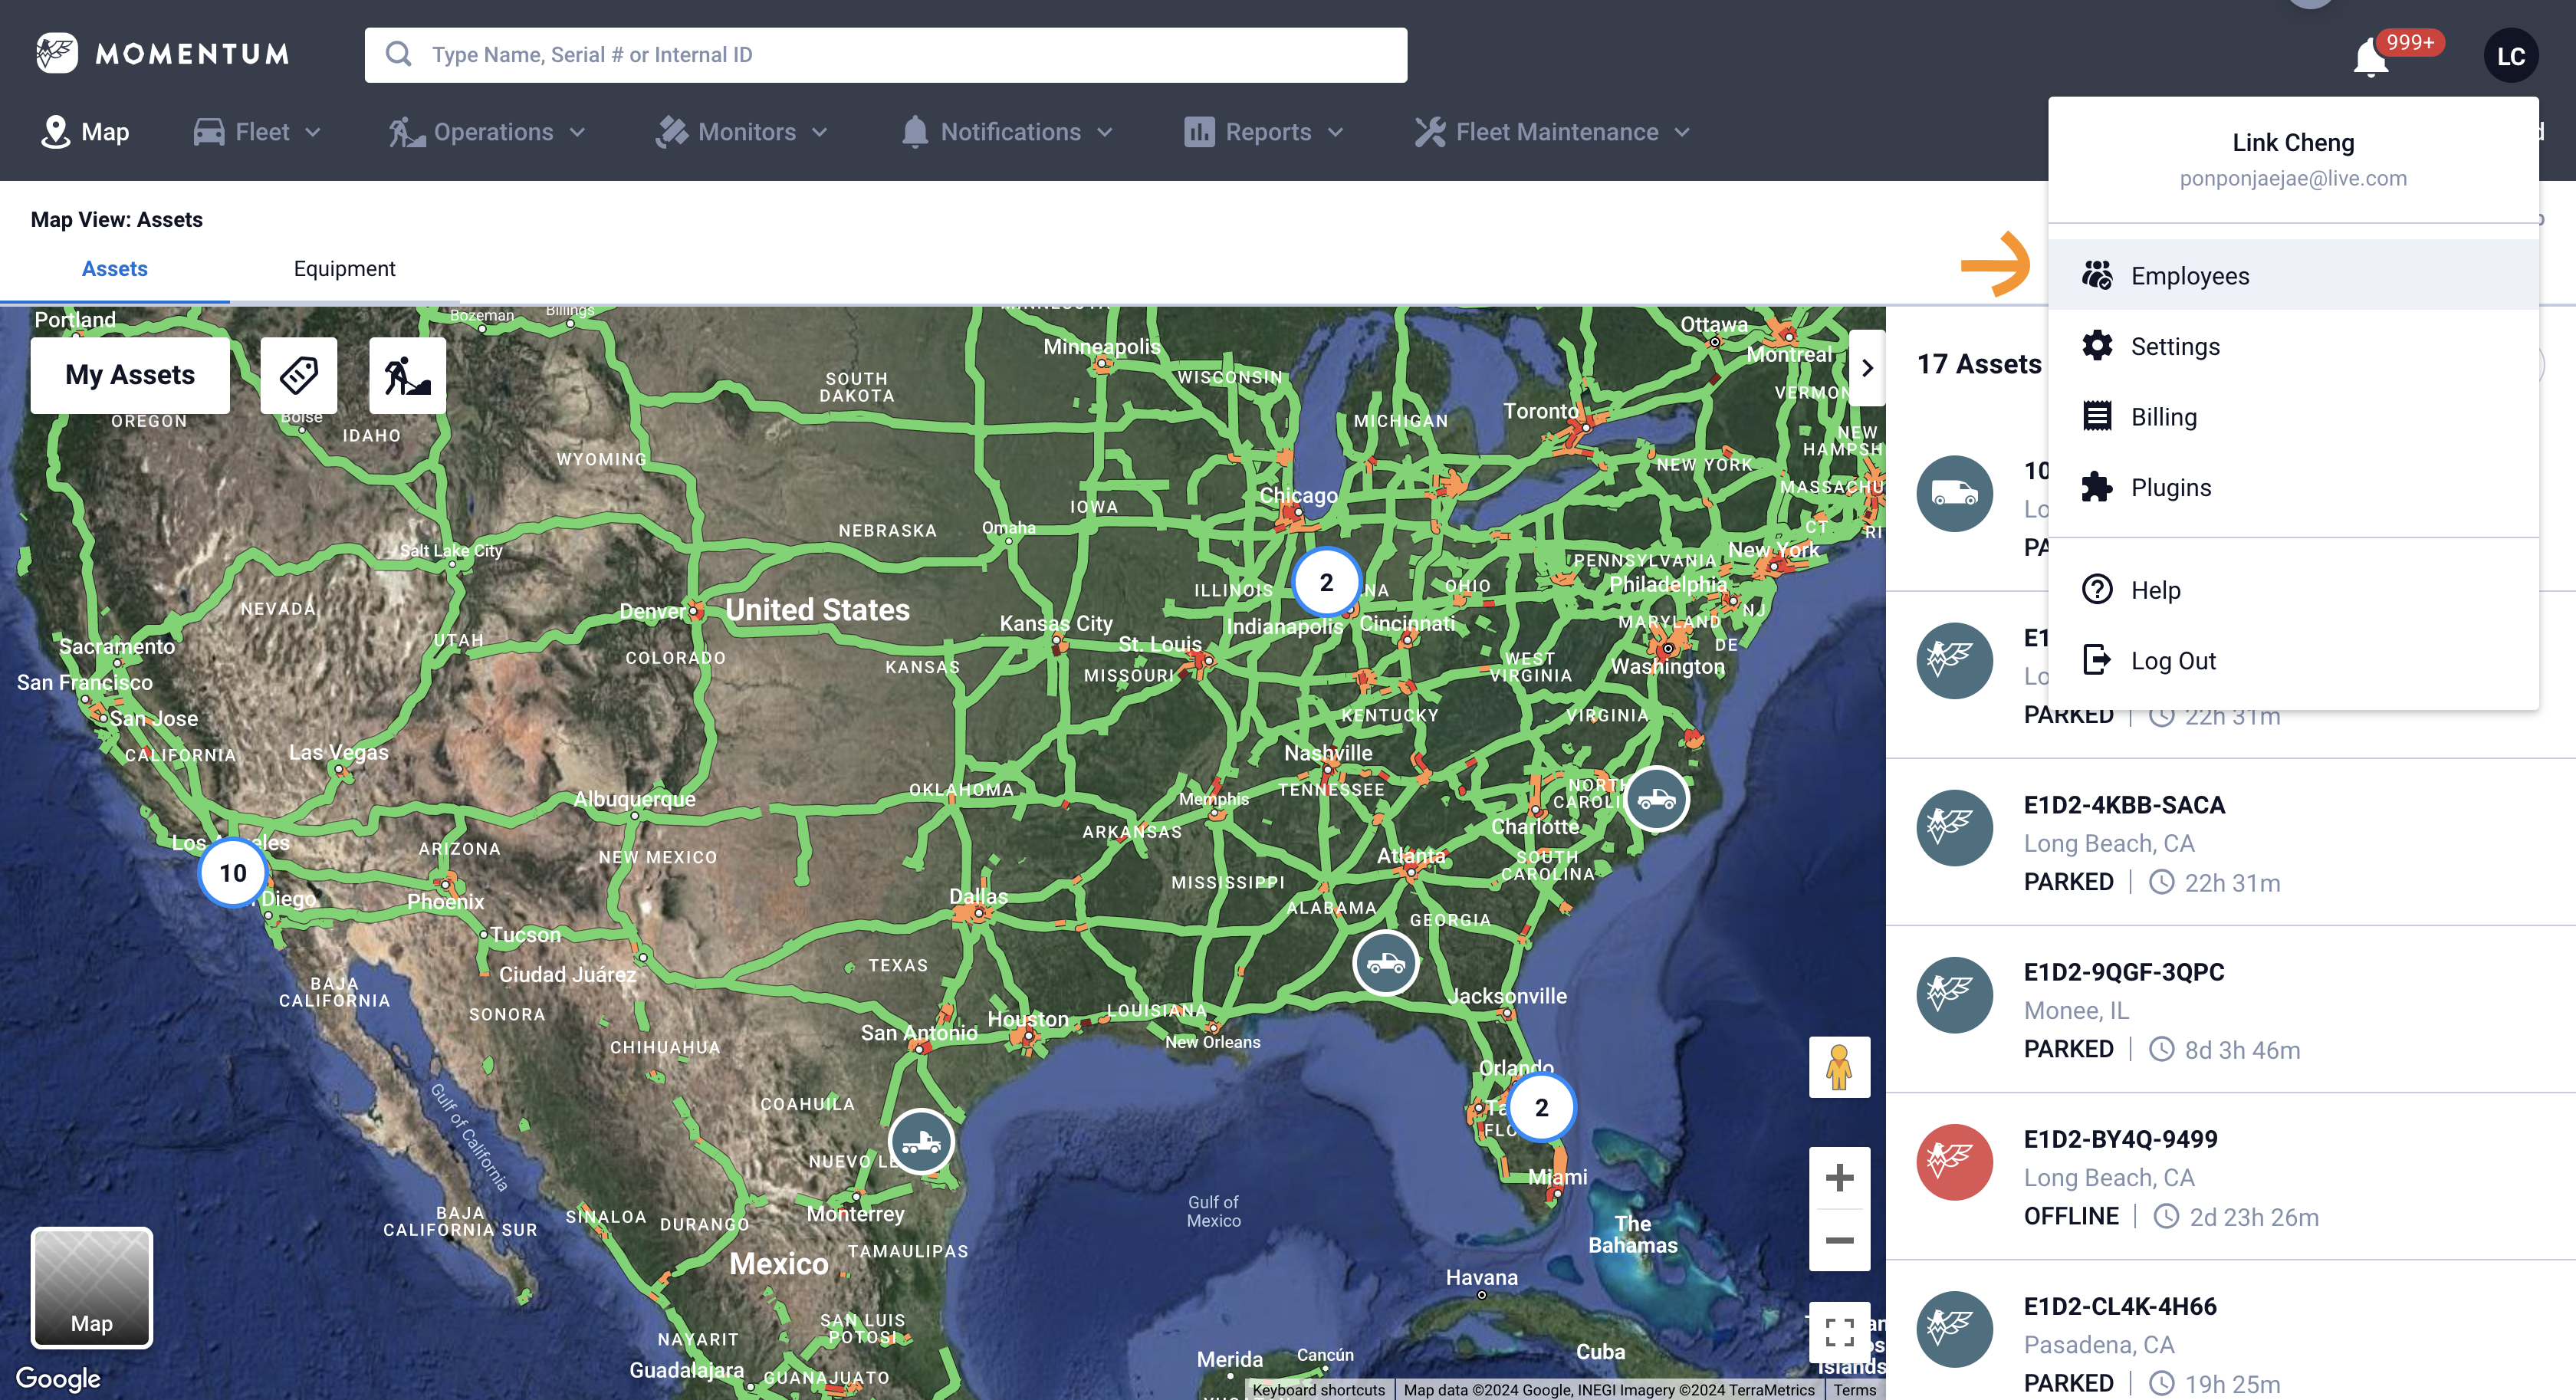The width and height of the screenshot is (2576, 1400).
Task: Click the zoom in plus button
Action: [1838, 1177]
